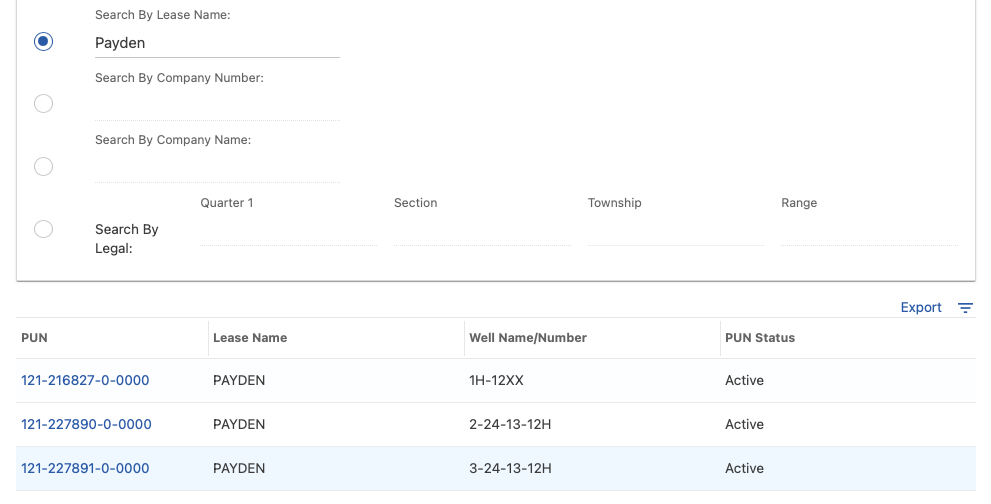Click the Range input field
Image resolution: width=991 pixels, height=504 pixels.
pyautogui.click(x=870, y=231)
